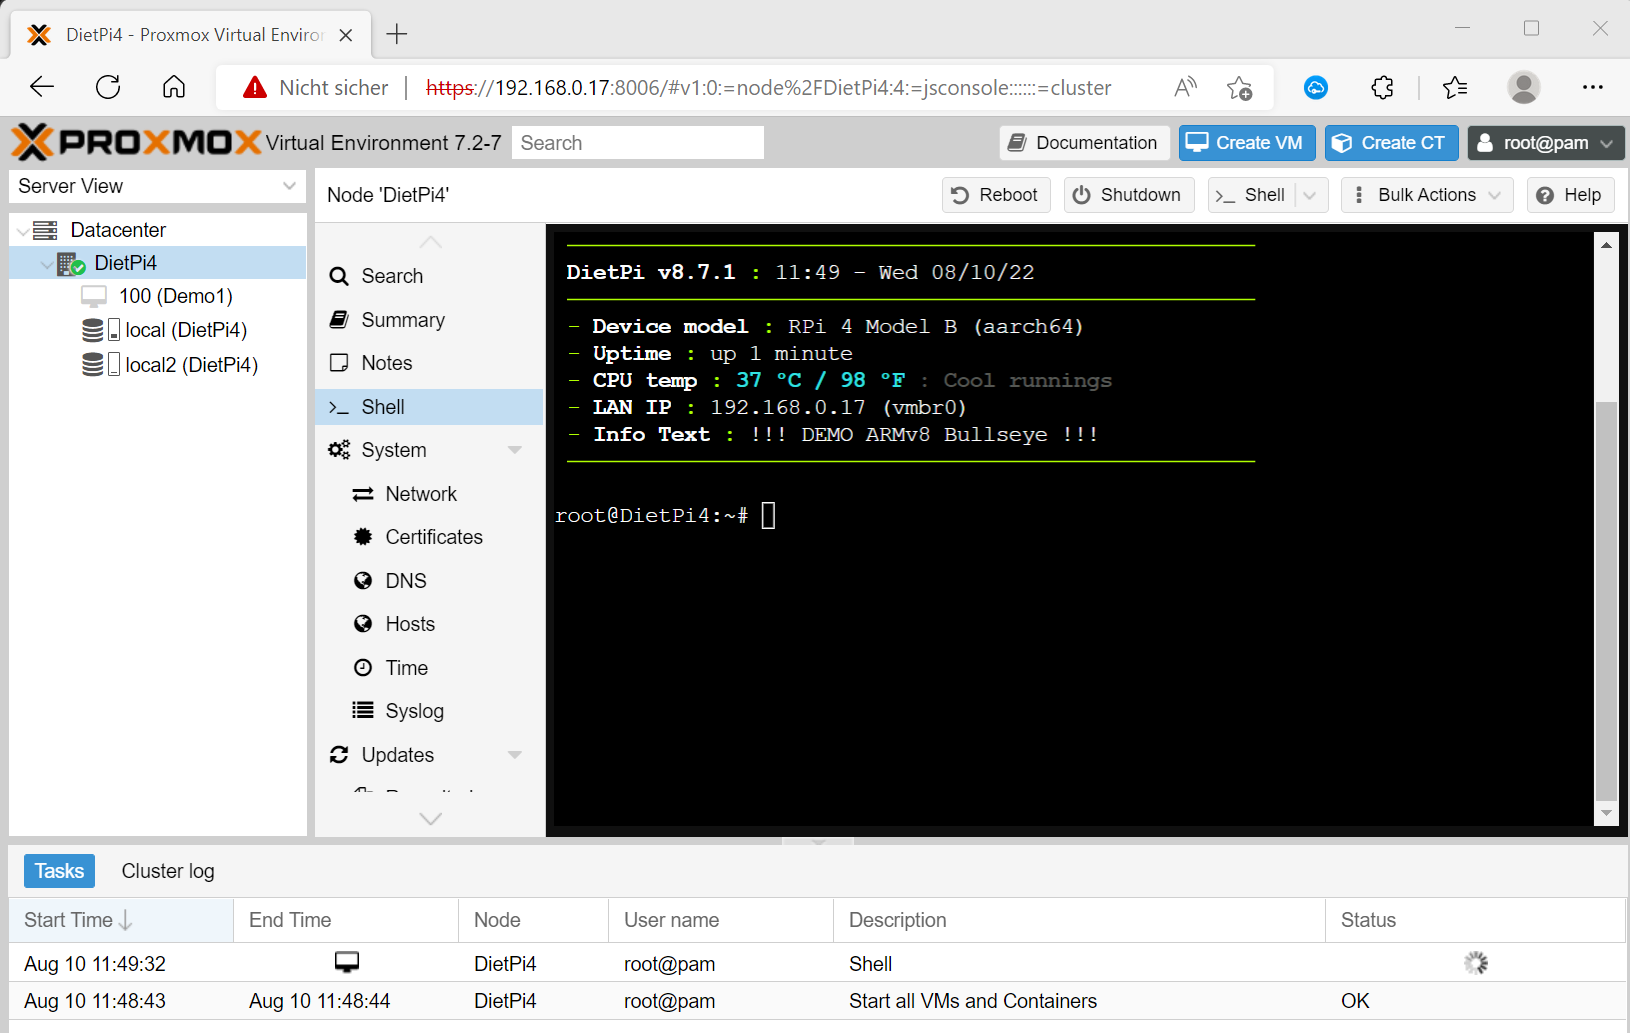Click Create CT
The image size is (1630, 1033).
[1391, 143]
